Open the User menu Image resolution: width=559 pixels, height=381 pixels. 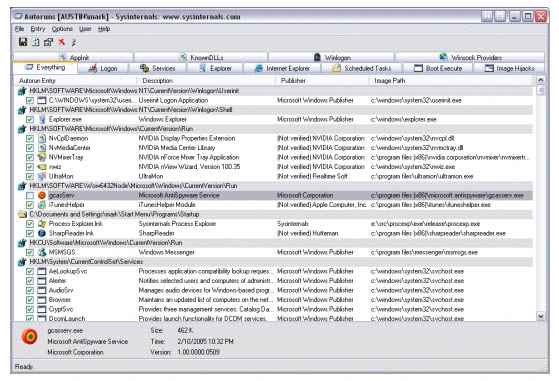click(x=85, y=29)
